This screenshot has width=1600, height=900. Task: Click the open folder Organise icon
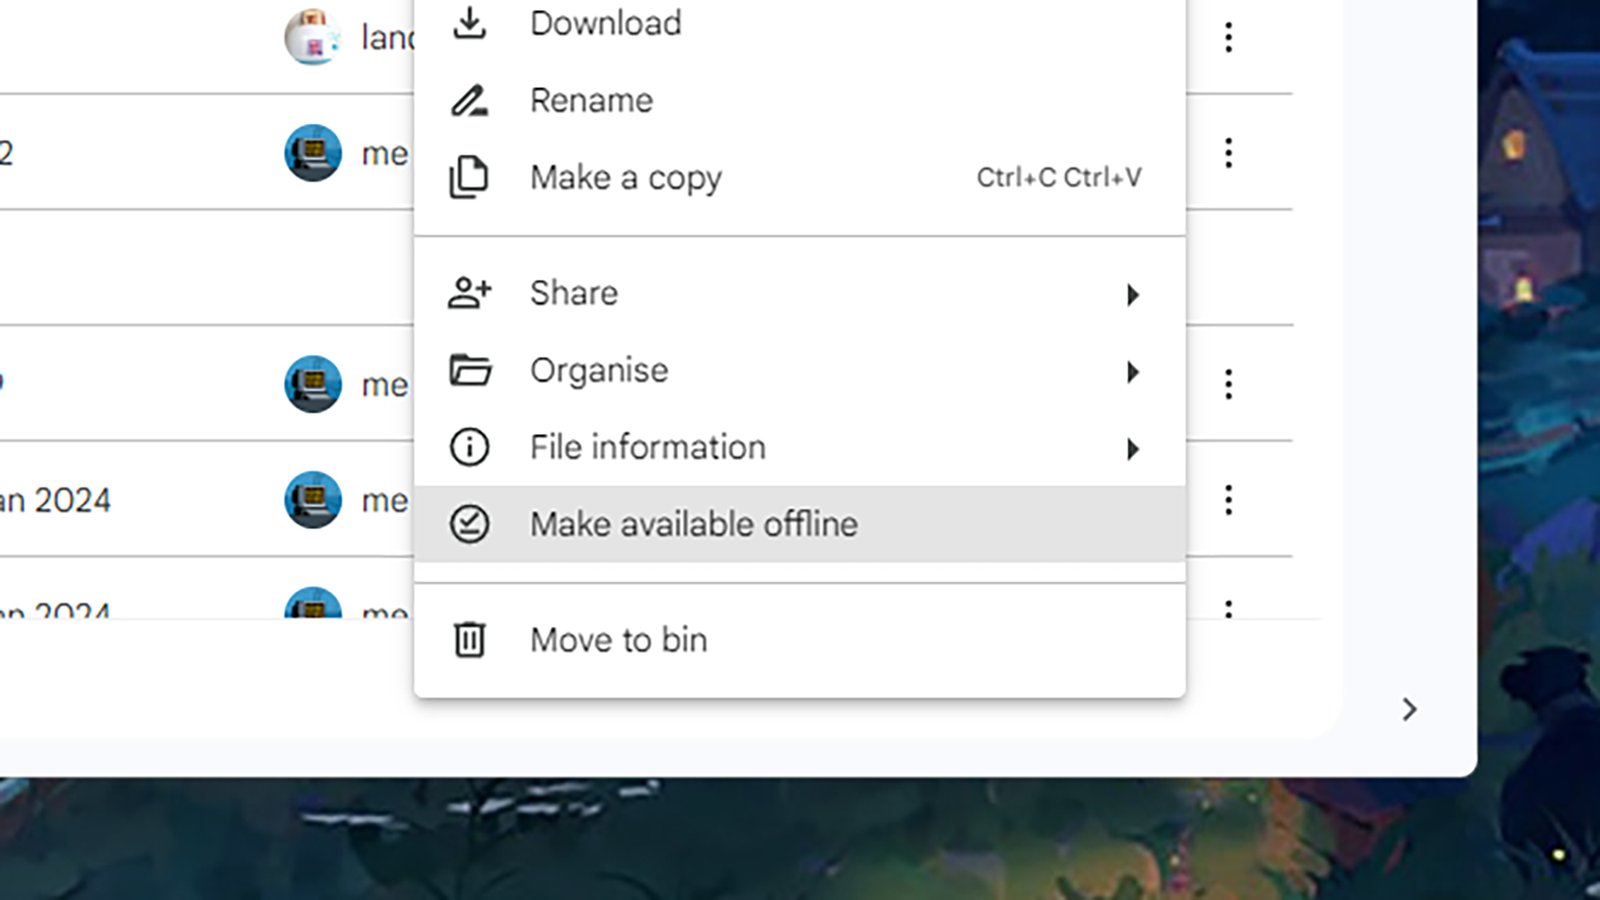470,370
